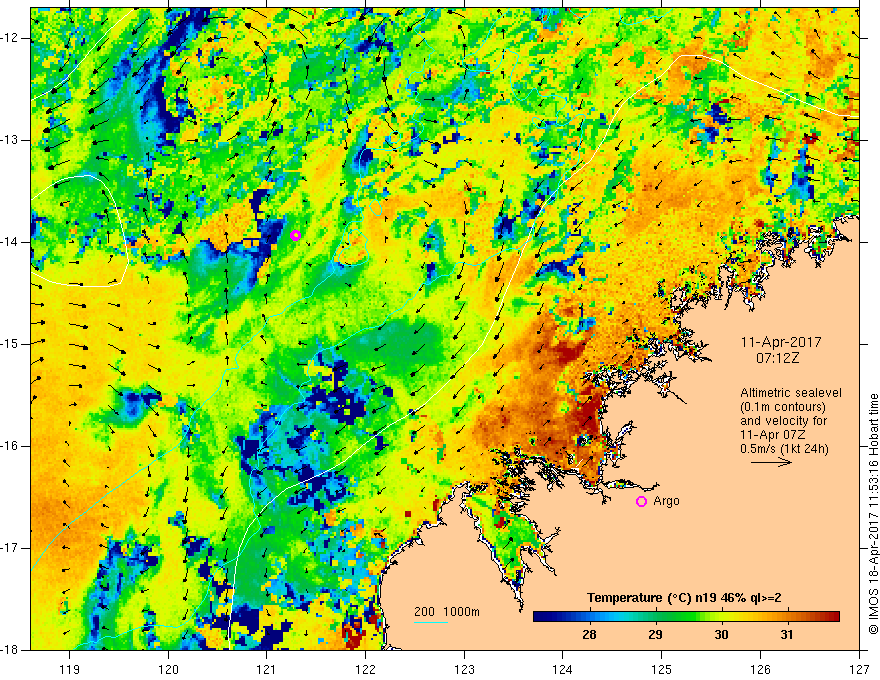Click the '200 1000m' depth contour label

(x=447, y=612)
